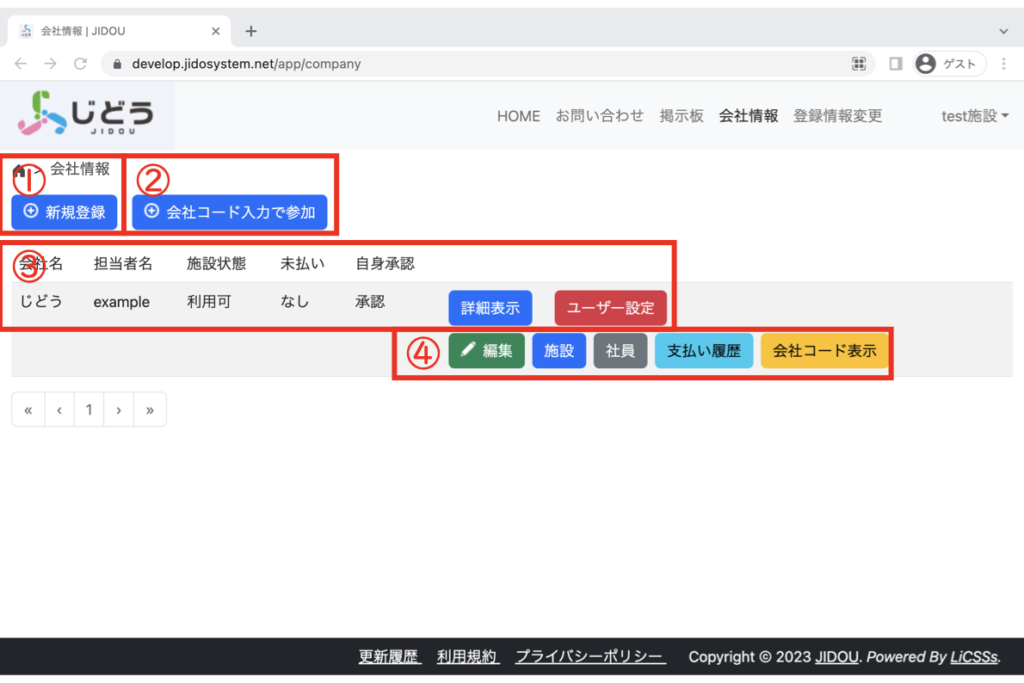Open the プライバシーポリシー footer link

[x=590, y=657]
